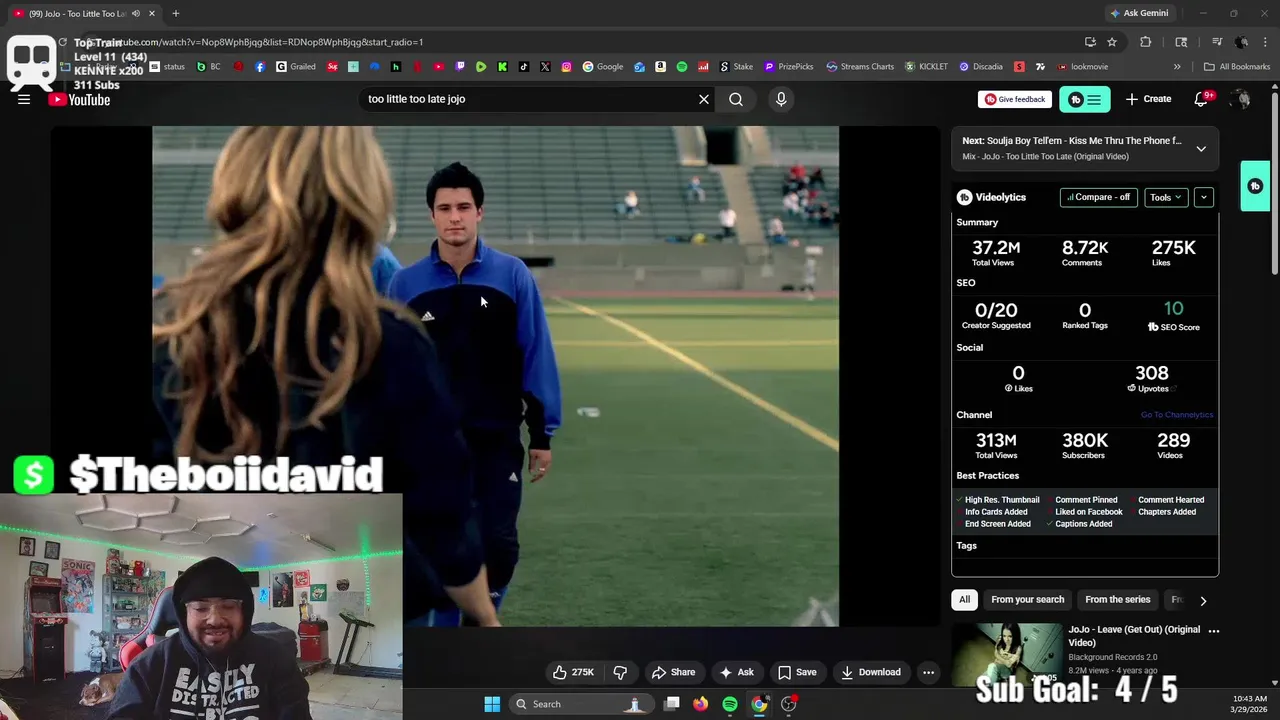
Task: Mute the JoJo tab audio
Action: (x=136, y=13)
